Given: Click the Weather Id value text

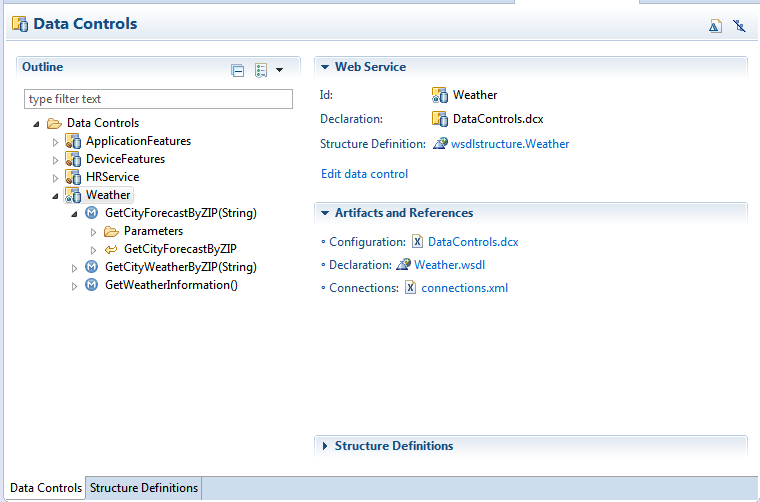Looking at the screenshot, I should coord(475,95).
